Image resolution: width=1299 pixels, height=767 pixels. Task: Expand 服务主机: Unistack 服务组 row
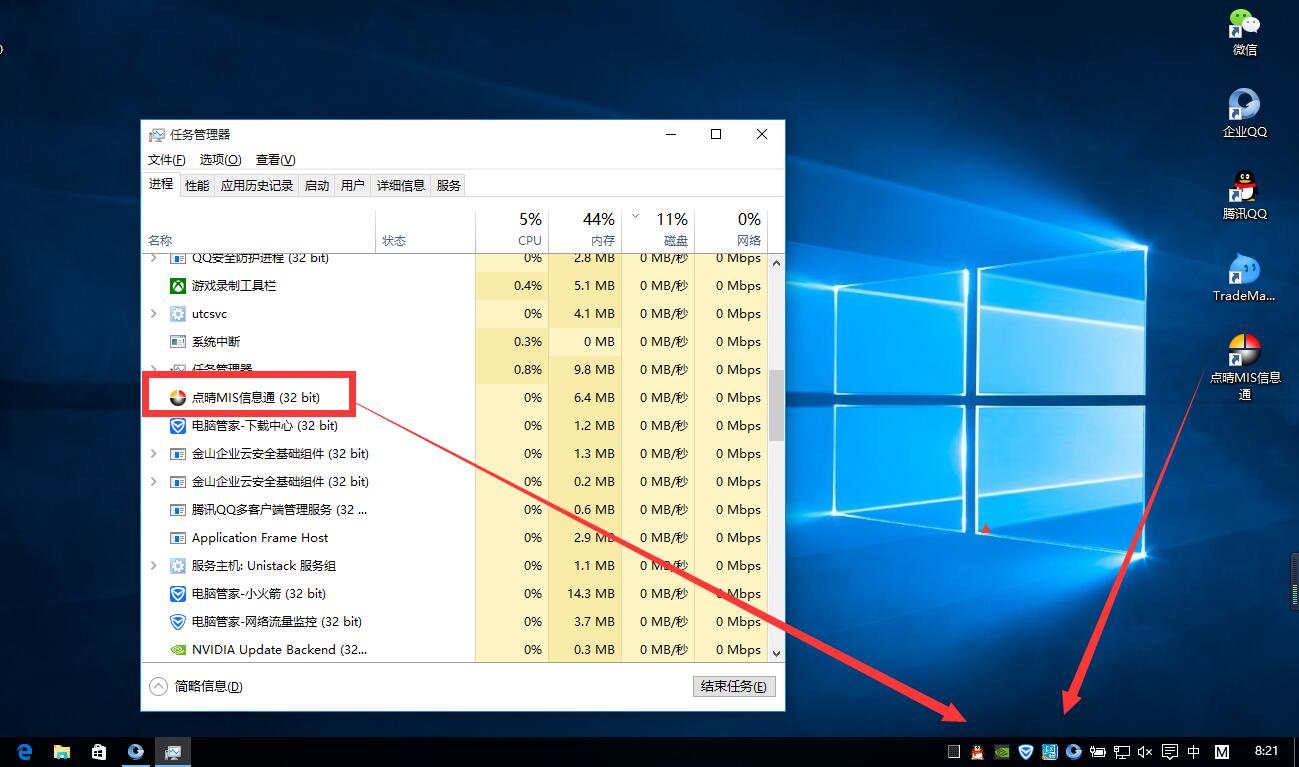153,566
